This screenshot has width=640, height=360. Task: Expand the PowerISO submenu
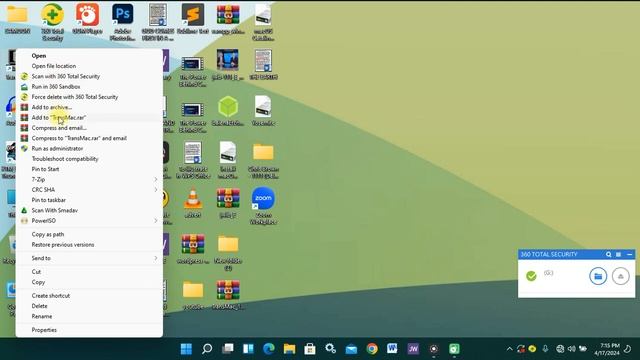click(x=89, y=221)
